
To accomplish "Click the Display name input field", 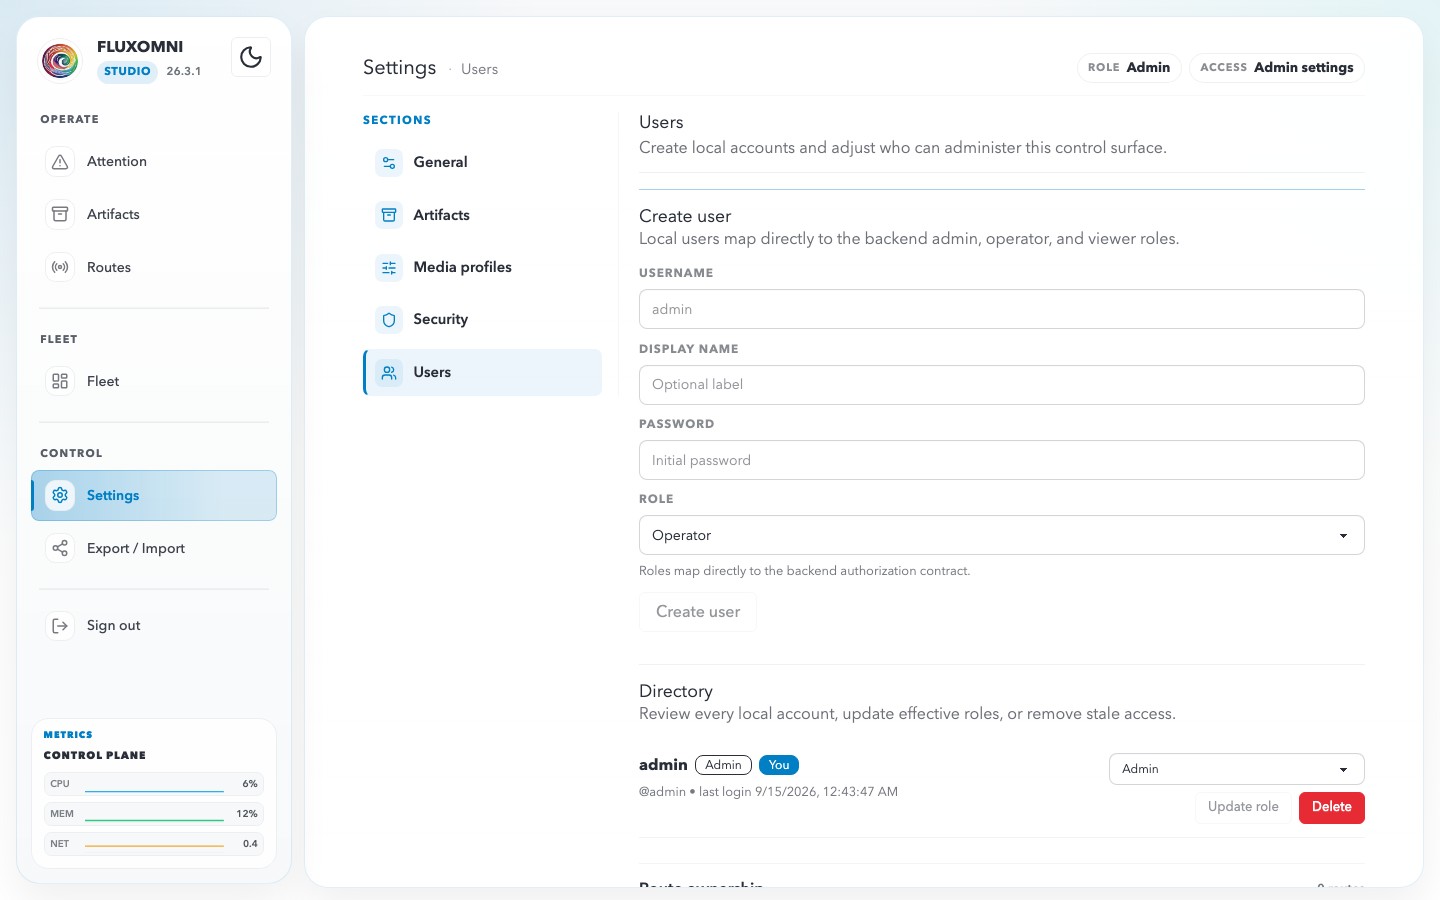I will coord(1002,385).
